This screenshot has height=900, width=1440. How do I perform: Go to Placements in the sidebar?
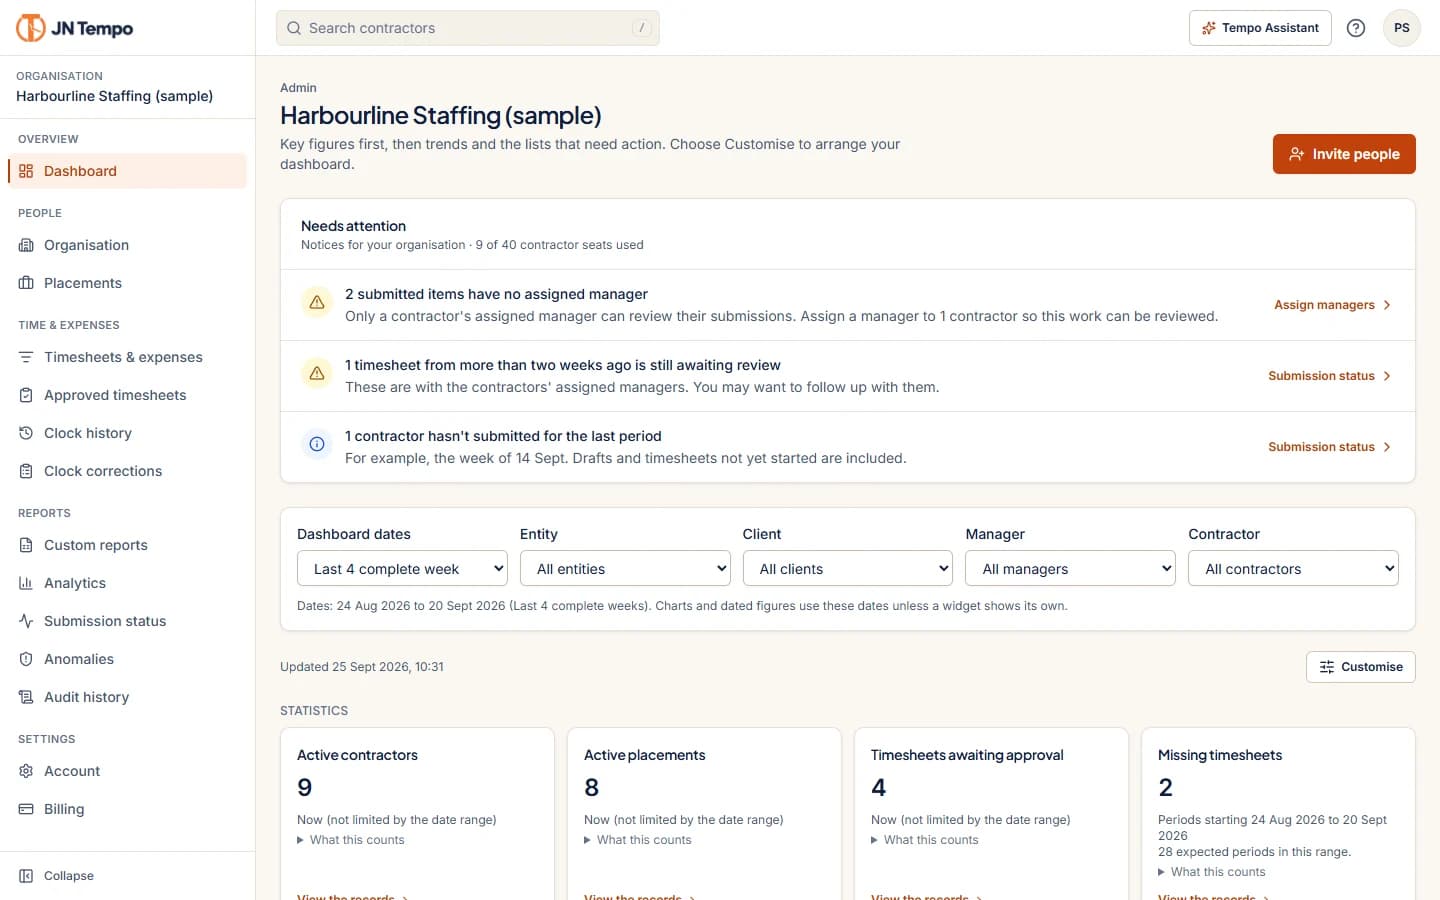click(127, 283)
